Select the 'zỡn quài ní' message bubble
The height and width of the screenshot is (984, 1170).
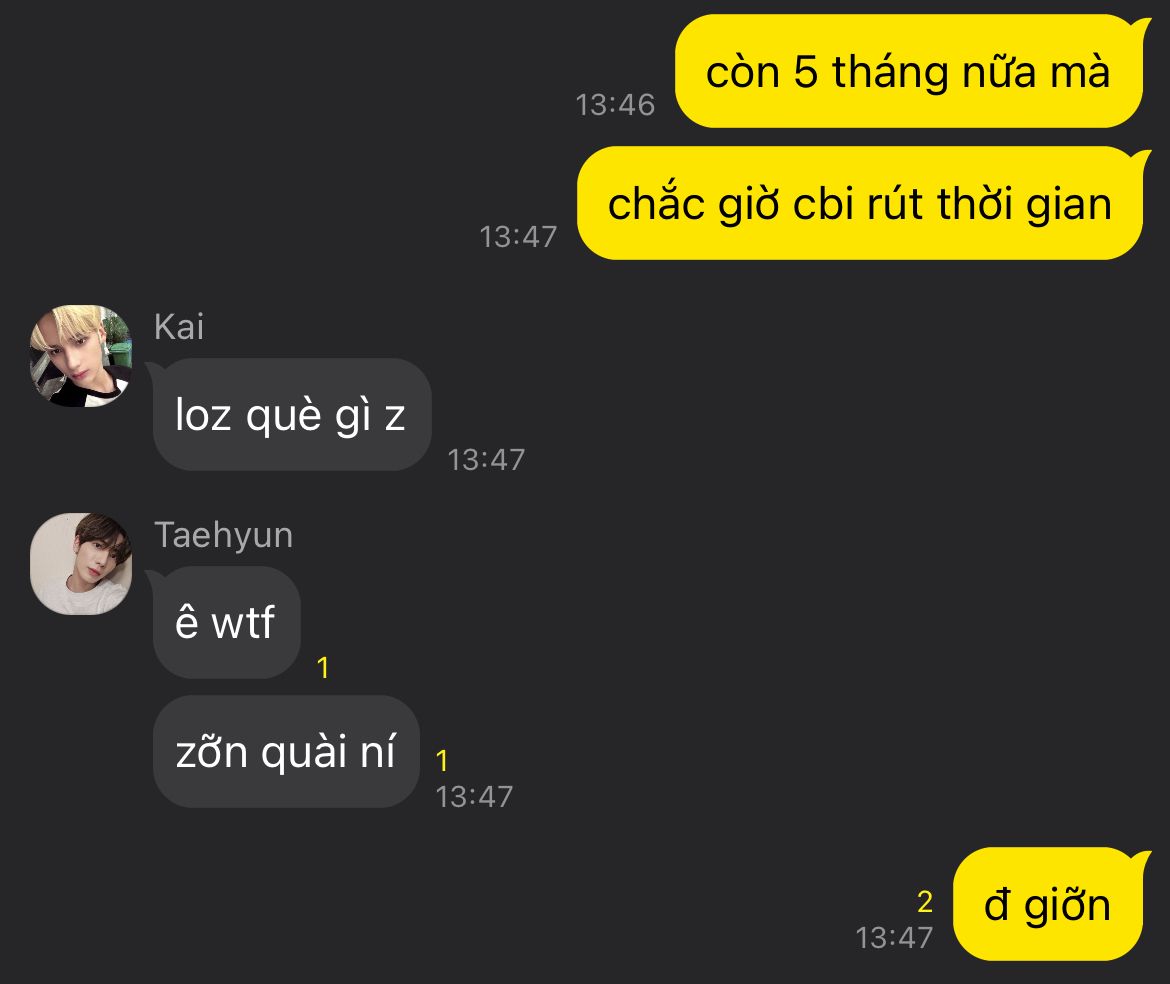286,751
